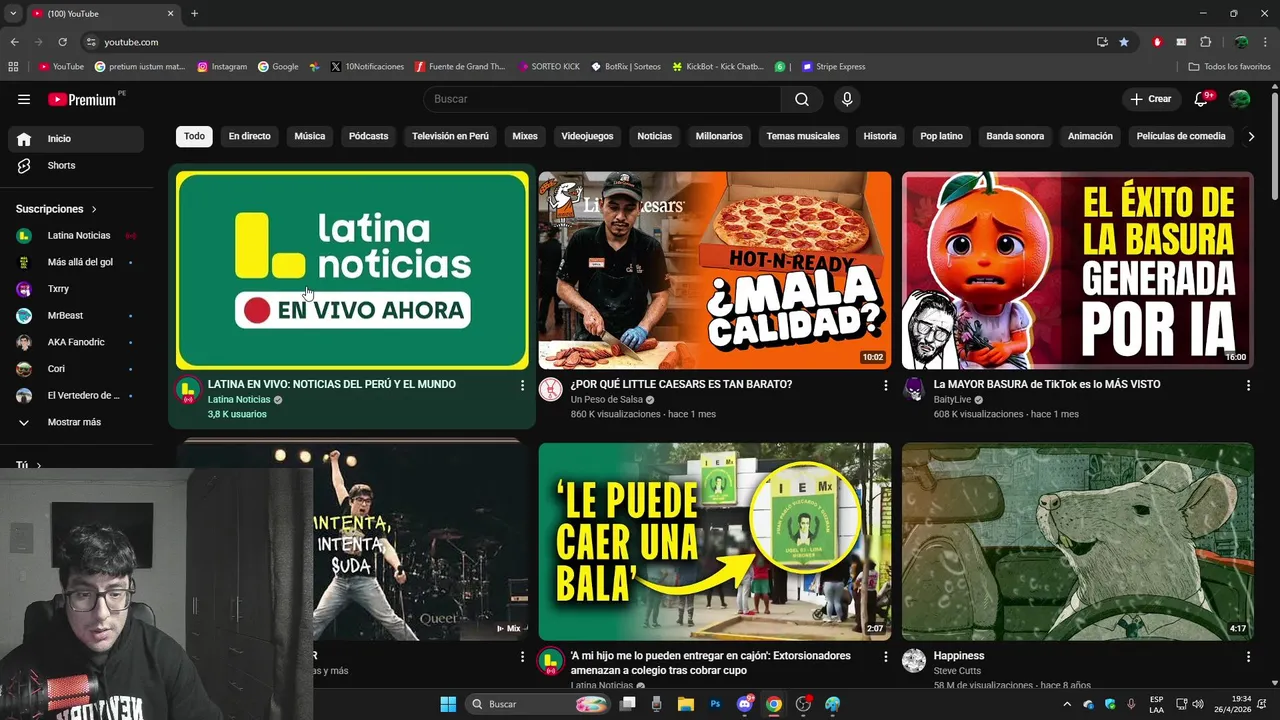Open the Stripe Express bookmark
1280x720 pixels.
833,67
